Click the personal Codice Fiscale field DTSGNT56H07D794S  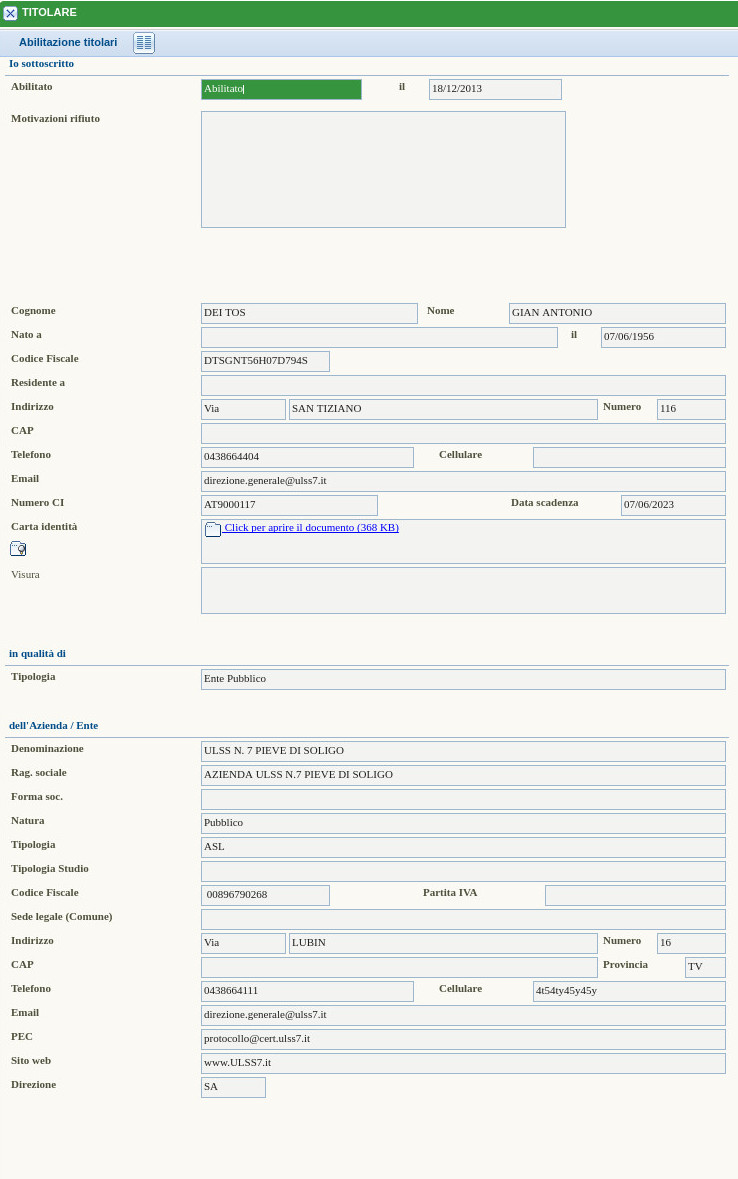coord(265,361)
